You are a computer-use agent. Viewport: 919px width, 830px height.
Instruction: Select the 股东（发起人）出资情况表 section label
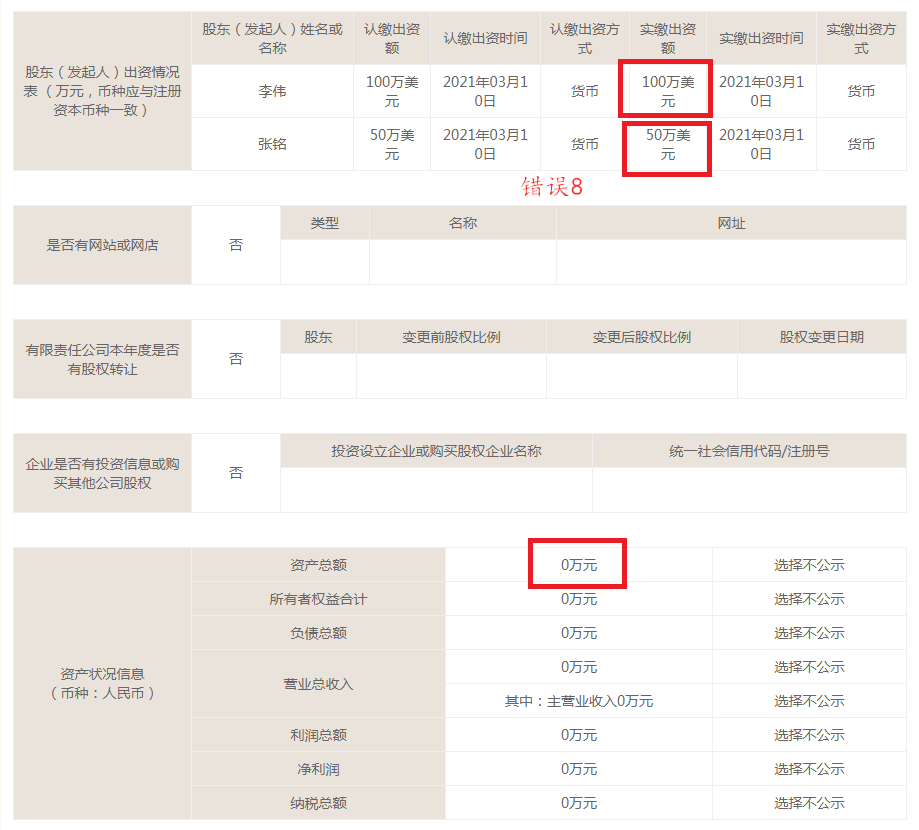click(x=103, y=91)
